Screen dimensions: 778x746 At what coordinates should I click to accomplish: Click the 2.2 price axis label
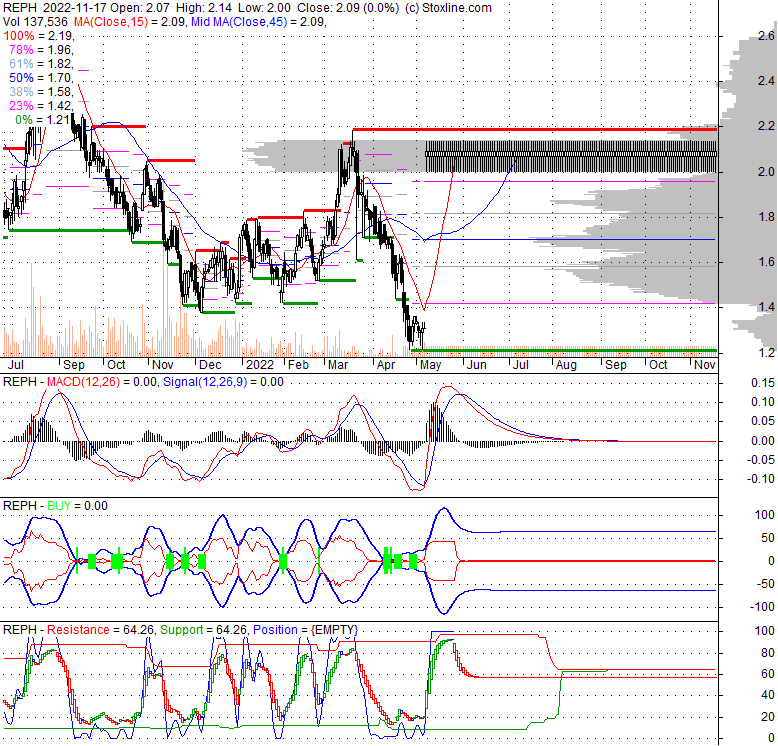pyautogui.click(x=766, y=126)
